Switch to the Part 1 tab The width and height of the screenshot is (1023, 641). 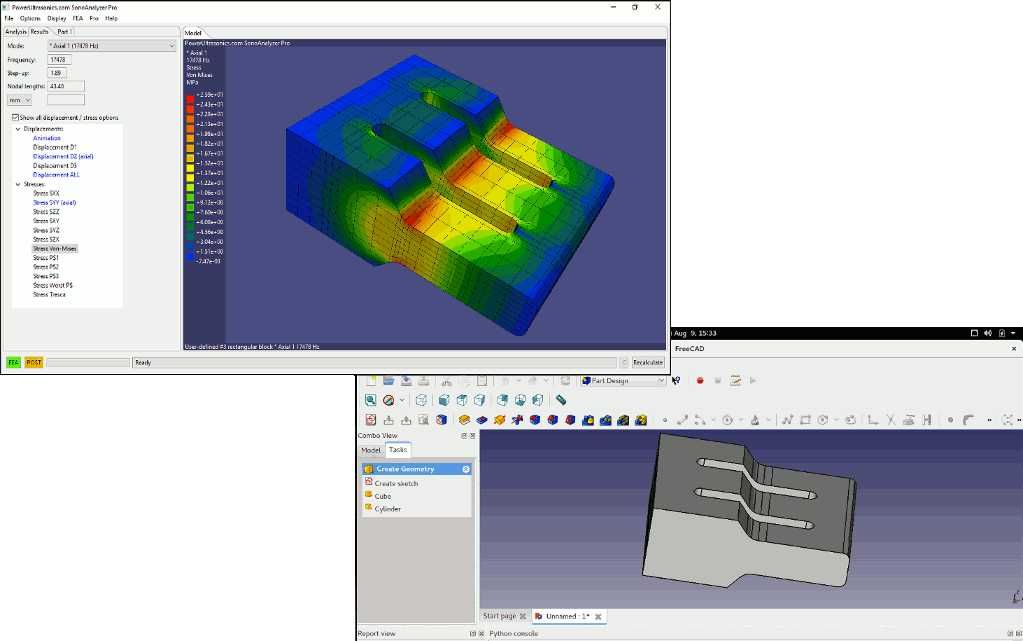[x=63, y=31]
